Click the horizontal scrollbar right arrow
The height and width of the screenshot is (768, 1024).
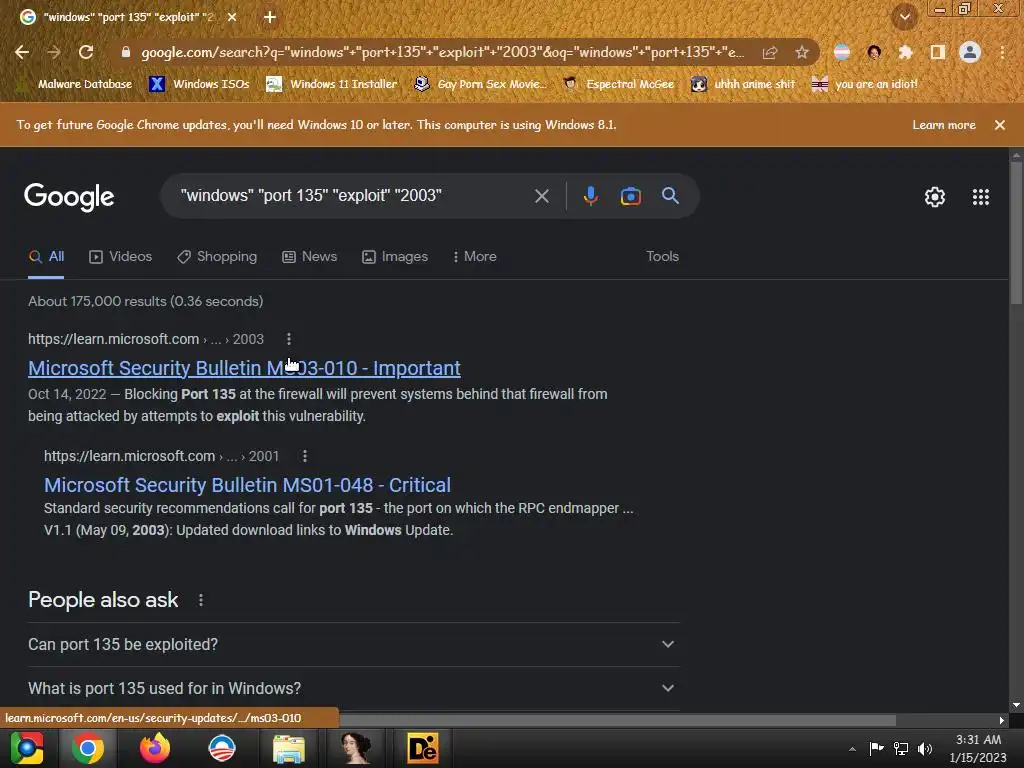coord(1002,720)
